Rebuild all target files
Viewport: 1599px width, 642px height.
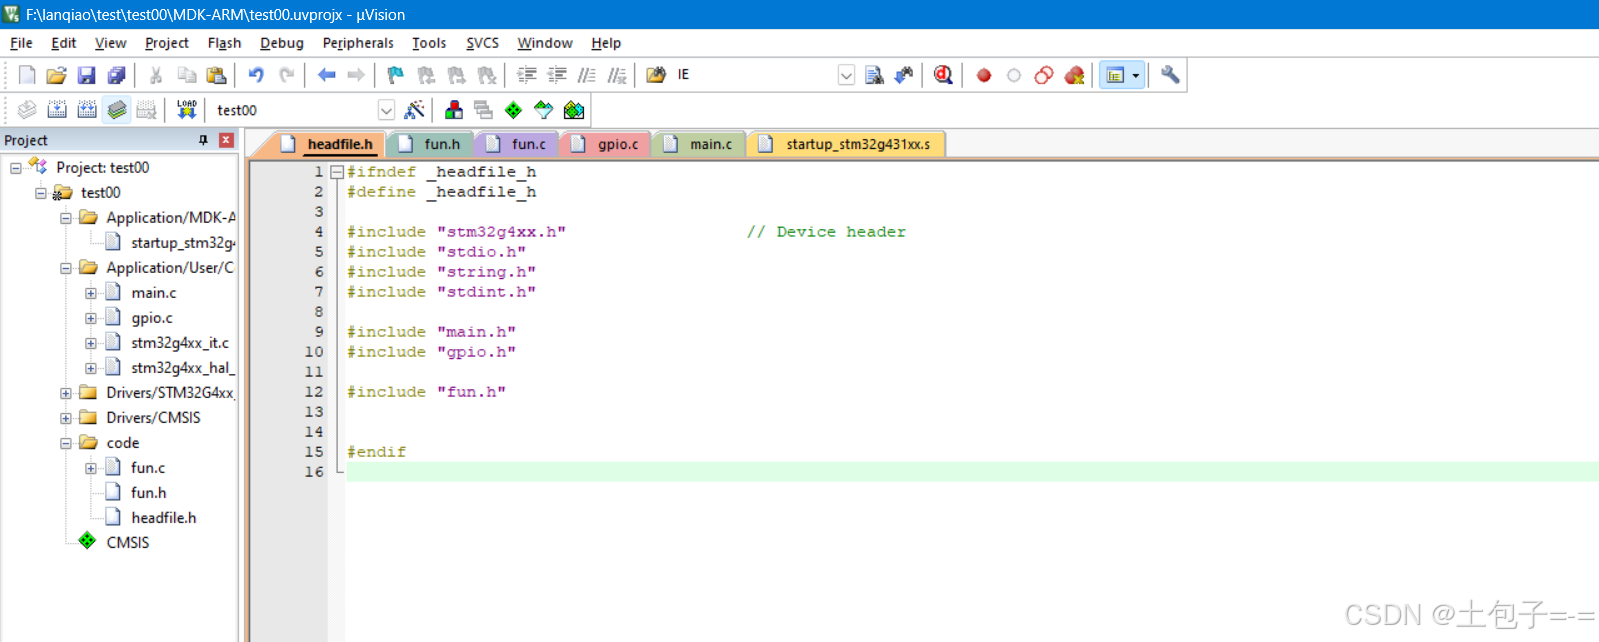click(x=87, y=110)
